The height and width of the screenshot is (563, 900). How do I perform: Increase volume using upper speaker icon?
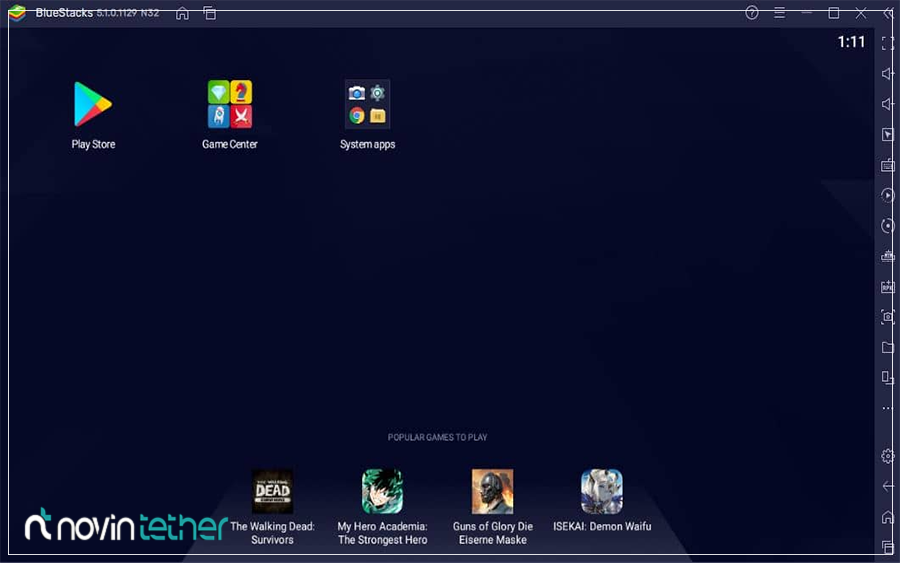[887, 73]
